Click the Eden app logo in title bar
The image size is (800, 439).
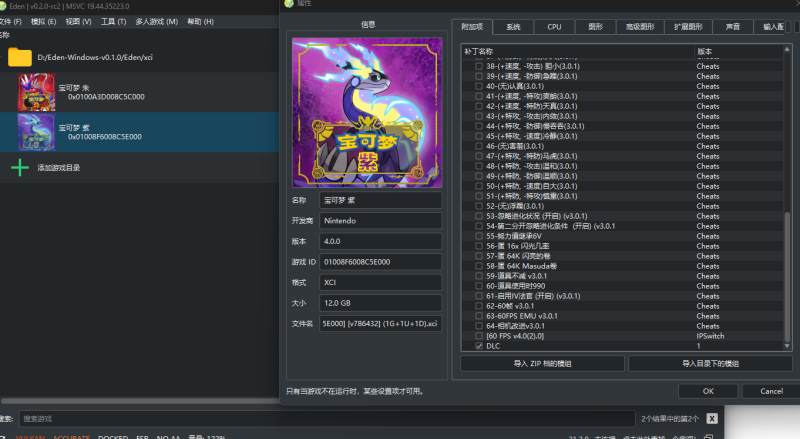coord(3,6)
